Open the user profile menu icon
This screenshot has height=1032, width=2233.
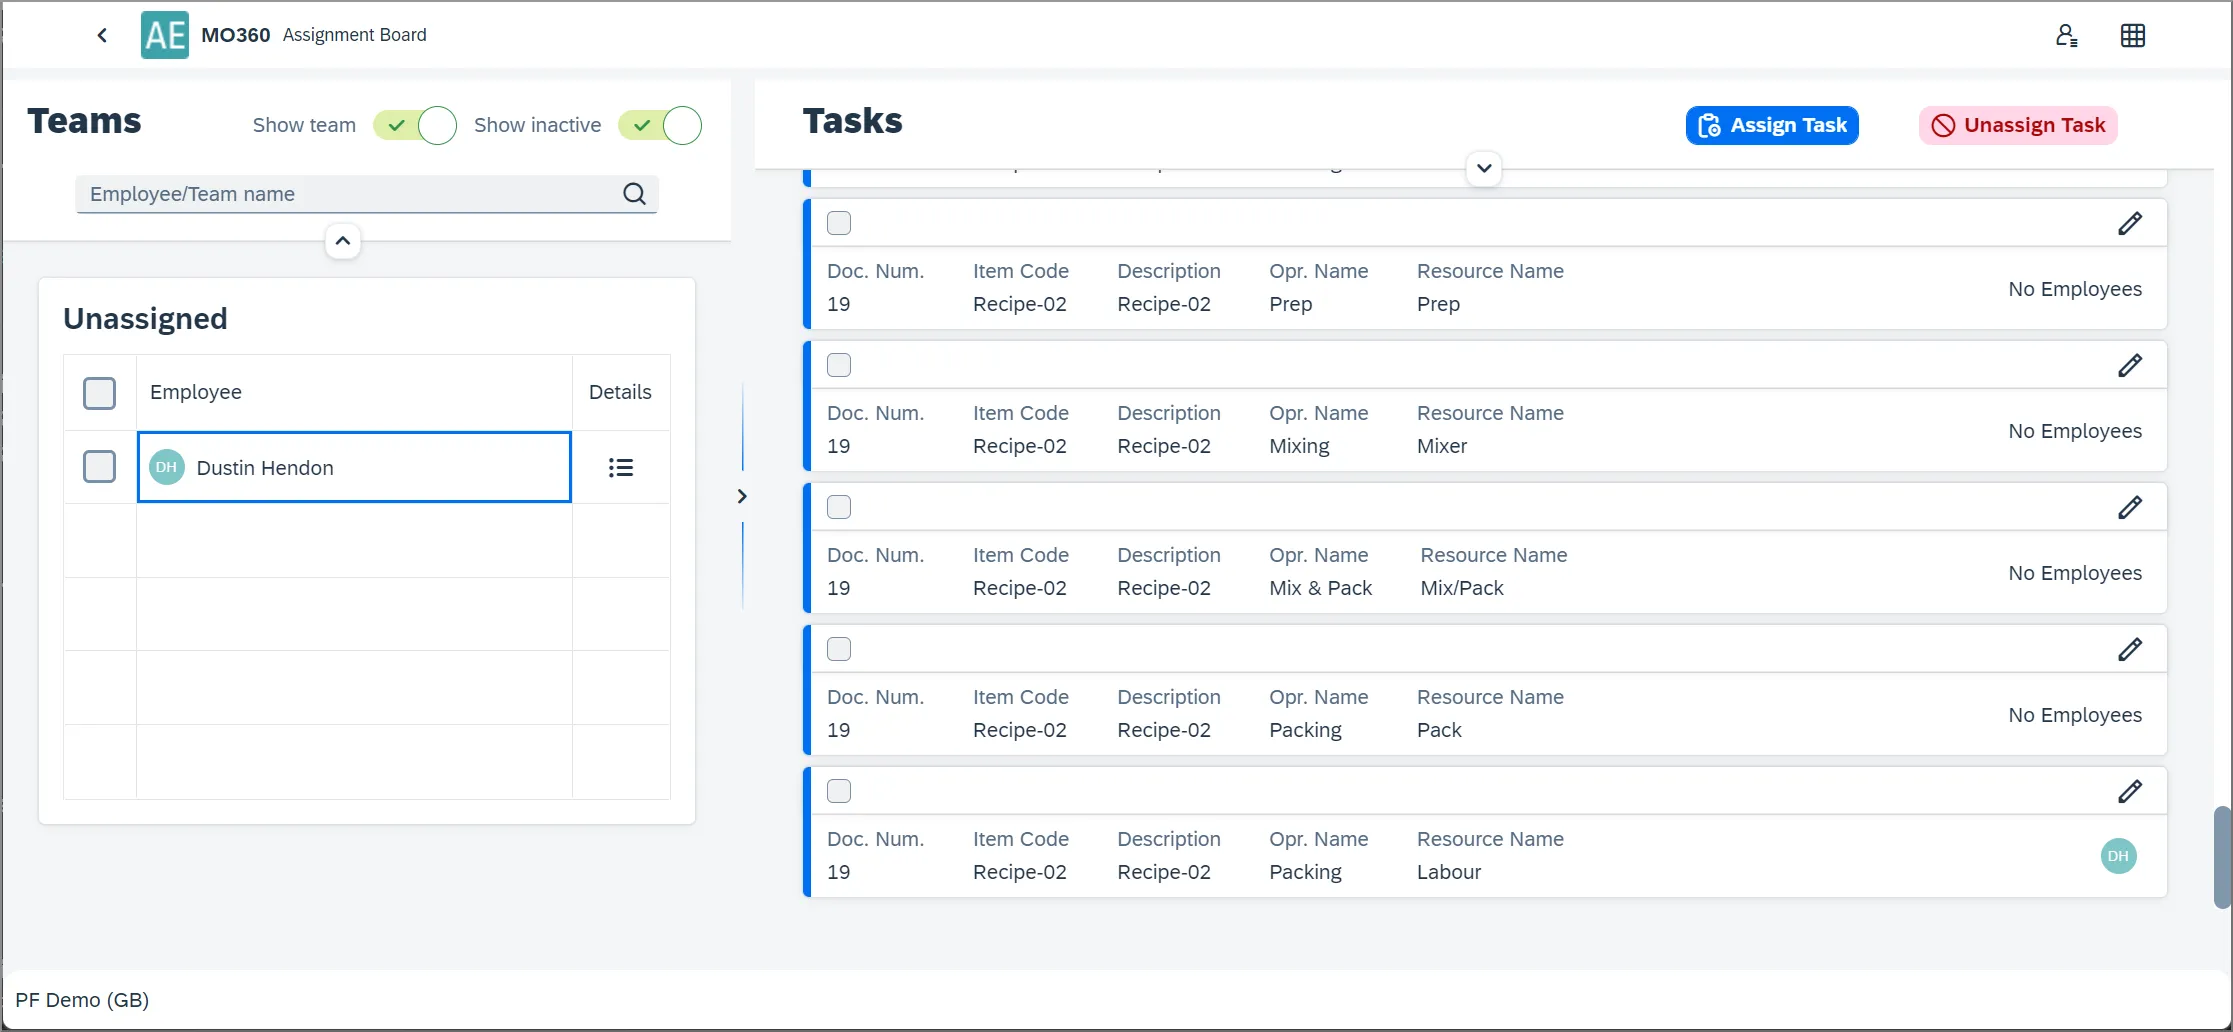click(2066, 36)
